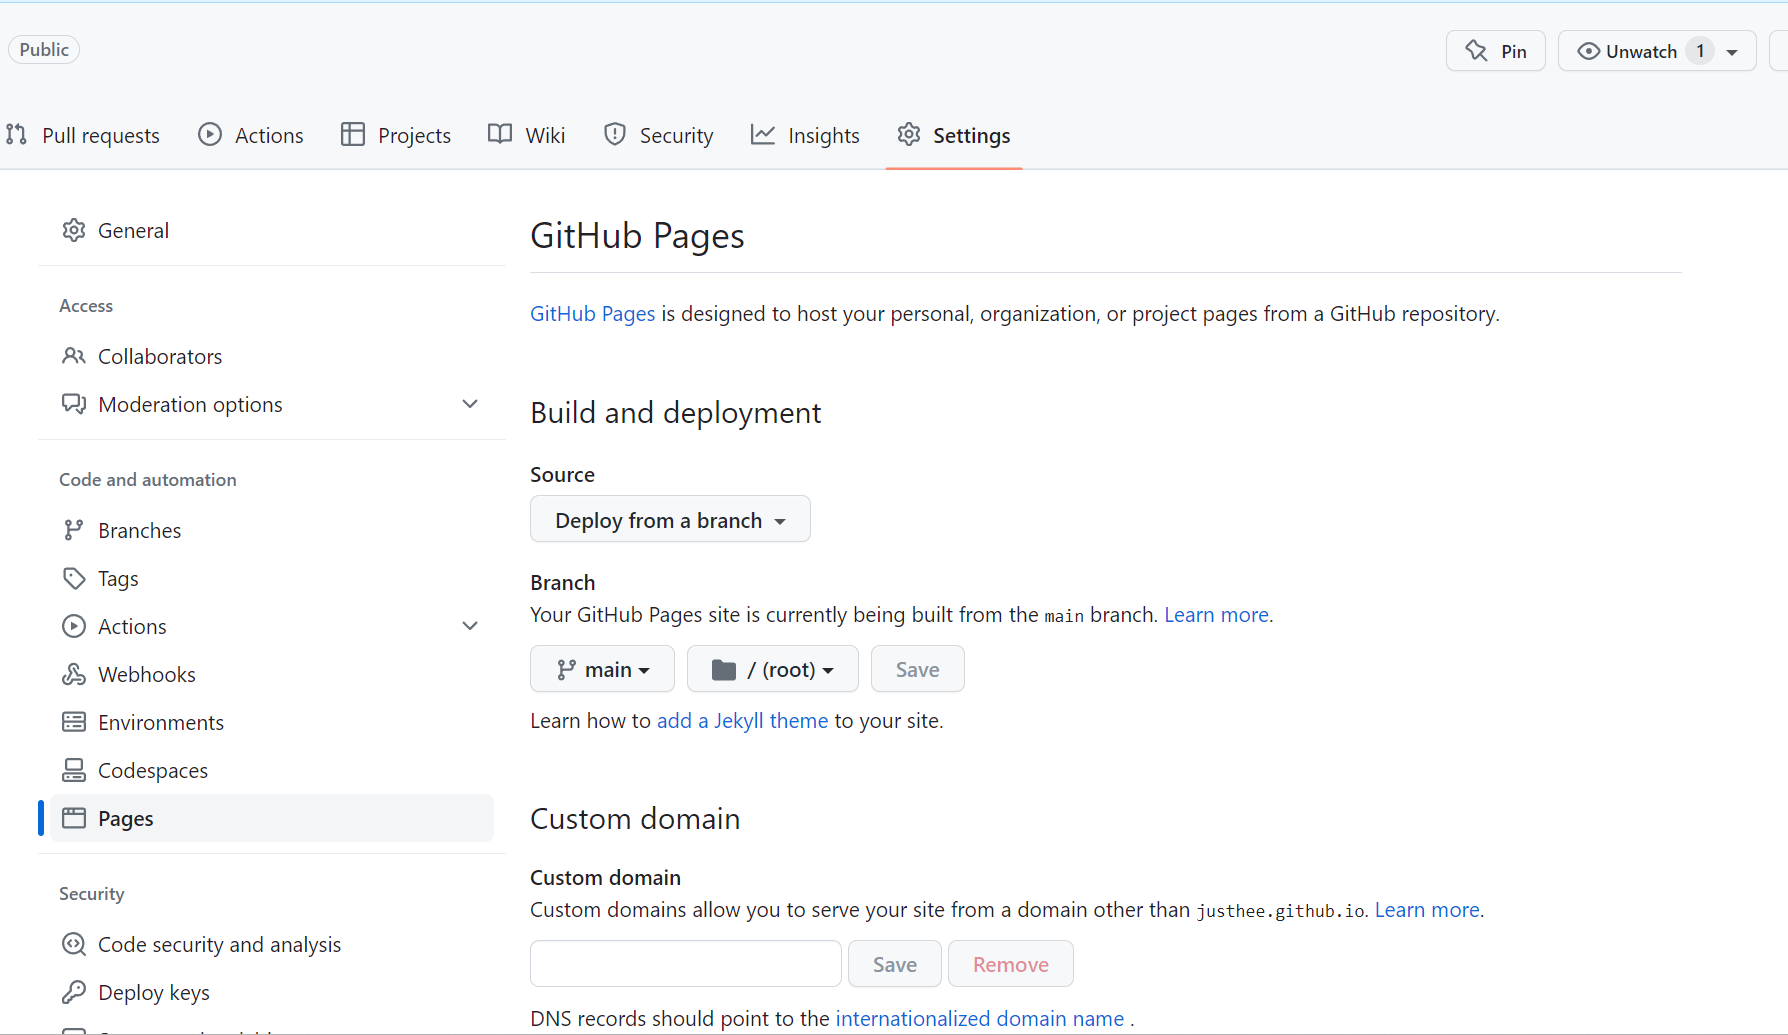The image size is (1788, 1035).
Task: Click Learn more about the branch source
Action: [x=1217, y=614]
